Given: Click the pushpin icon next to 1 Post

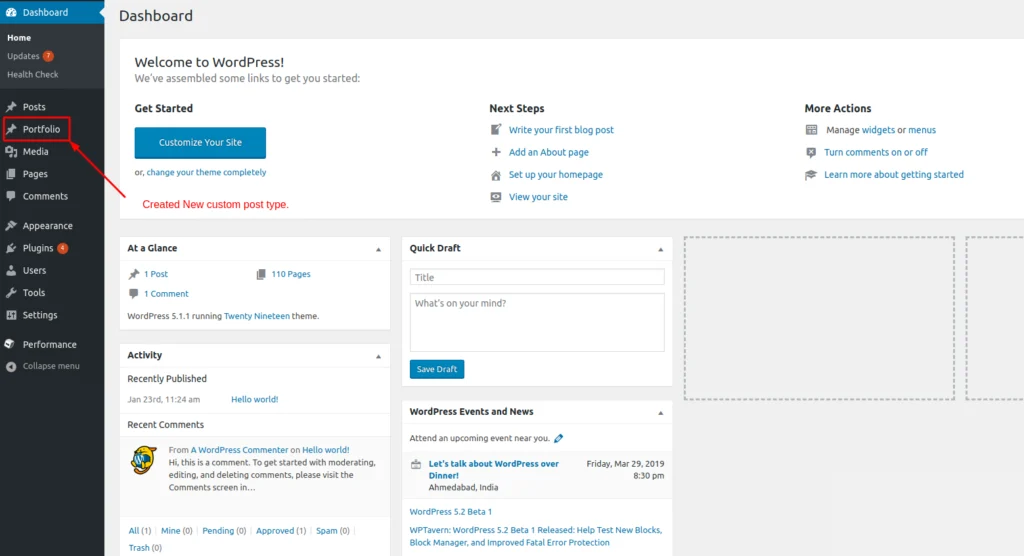Looking at the screenshot, I should click(x=134, y=274).
